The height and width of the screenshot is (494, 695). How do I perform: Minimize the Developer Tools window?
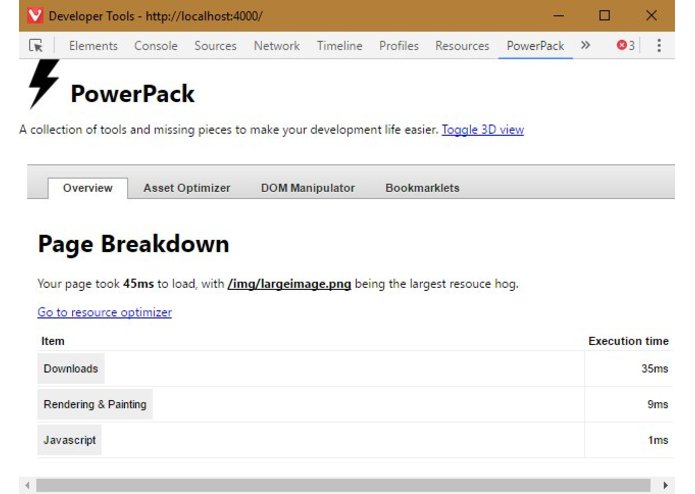point(559,16)
